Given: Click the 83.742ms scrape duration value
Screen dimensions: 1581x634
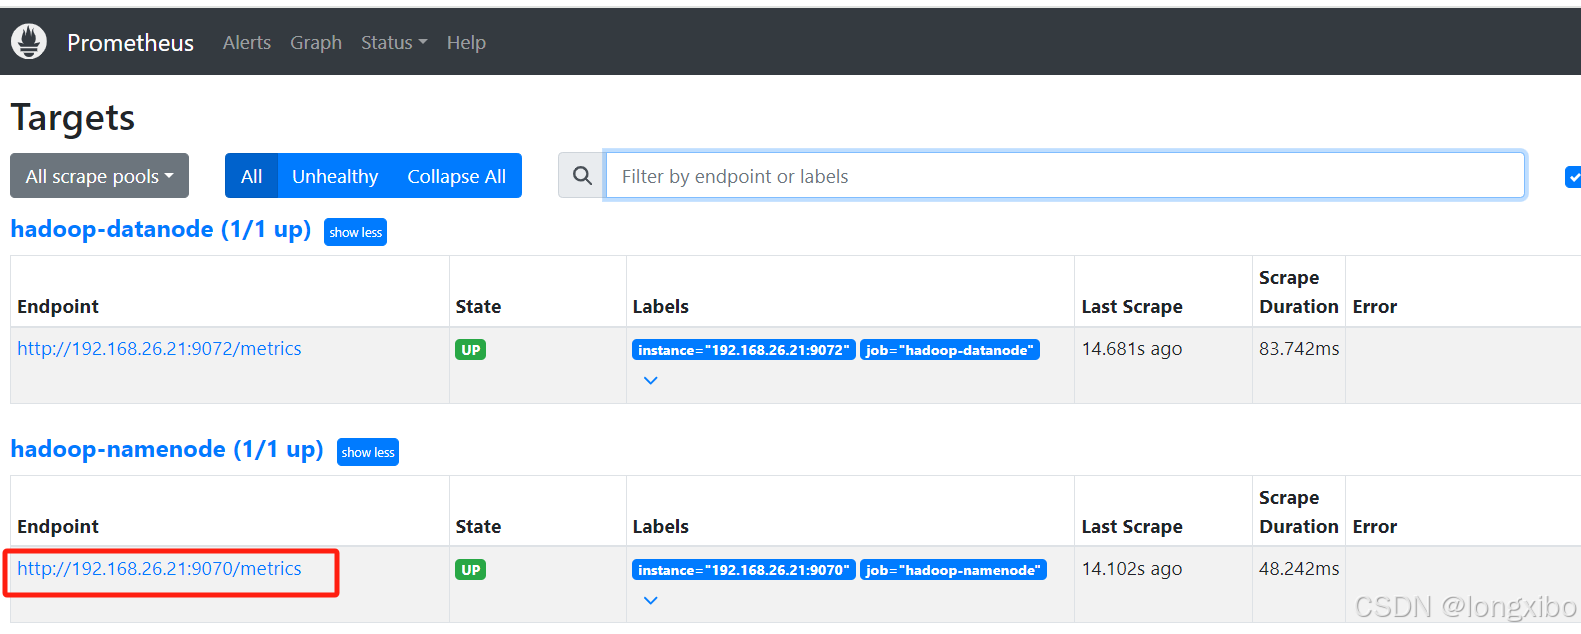Looking at the screenshot, I should [x=1299, y=348].
